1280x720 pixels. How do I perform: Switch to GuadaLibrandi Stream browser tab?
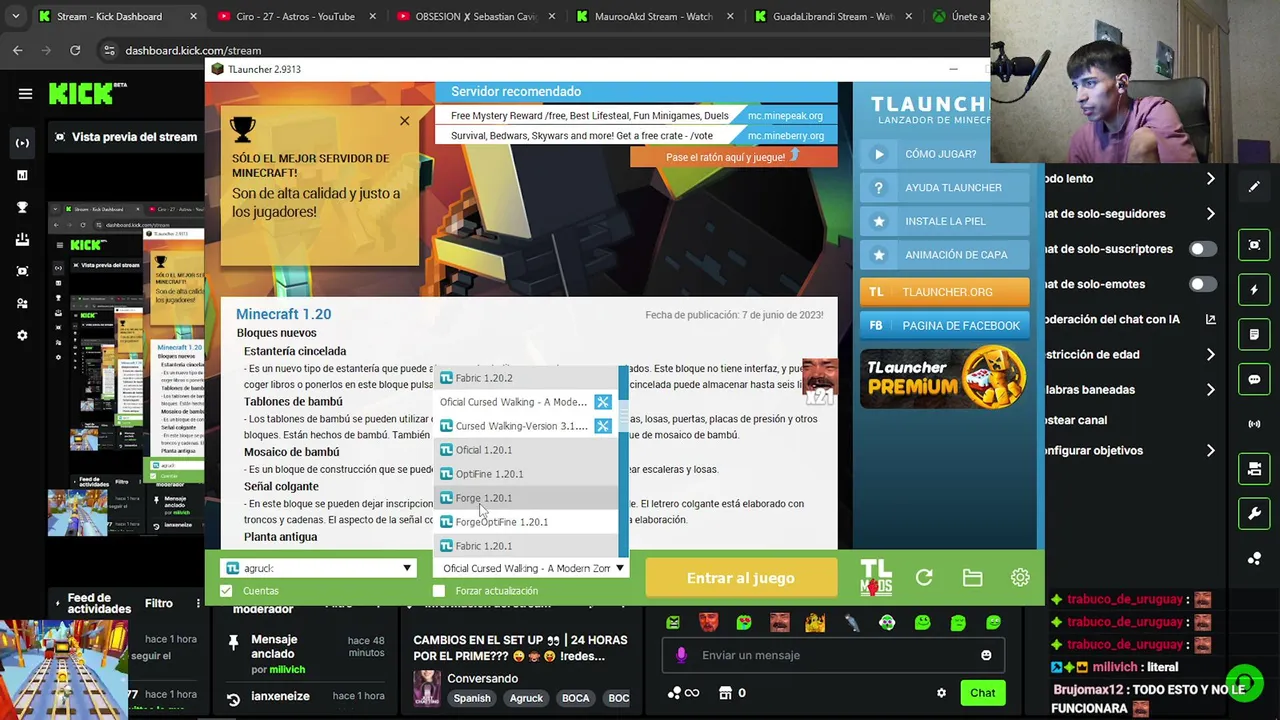[833, 17]
